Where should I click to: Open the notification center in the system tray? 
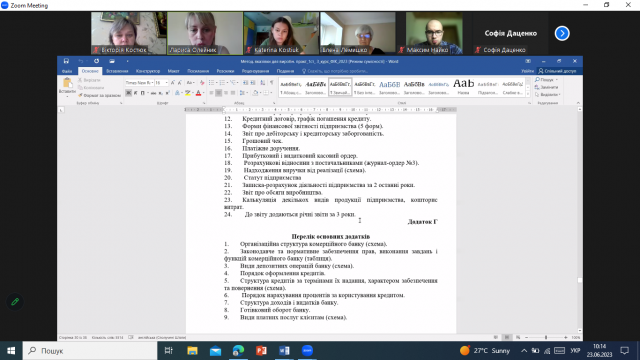click(625, 351)
